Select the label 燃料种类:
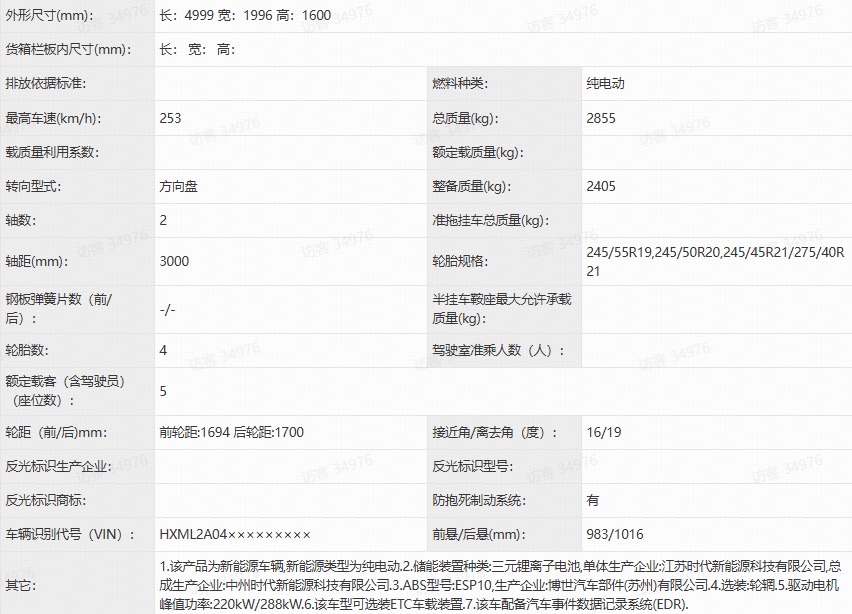 (x=460, y=84)
